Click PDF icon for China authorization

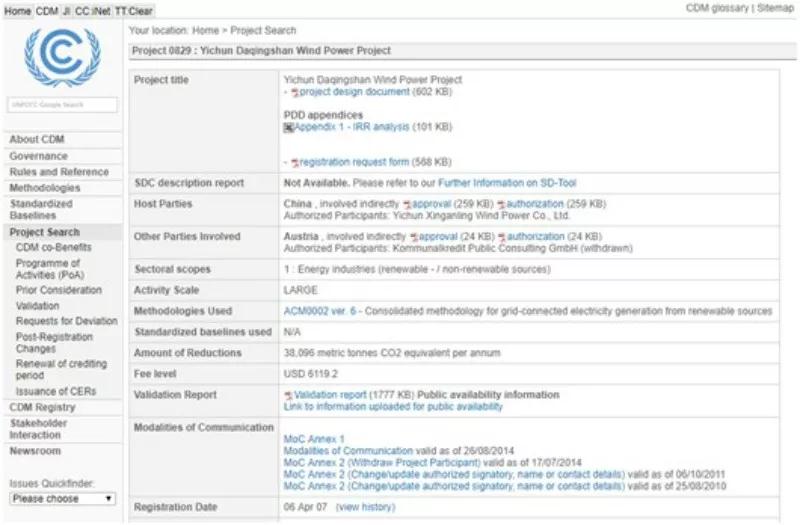[x=501, y=204]
